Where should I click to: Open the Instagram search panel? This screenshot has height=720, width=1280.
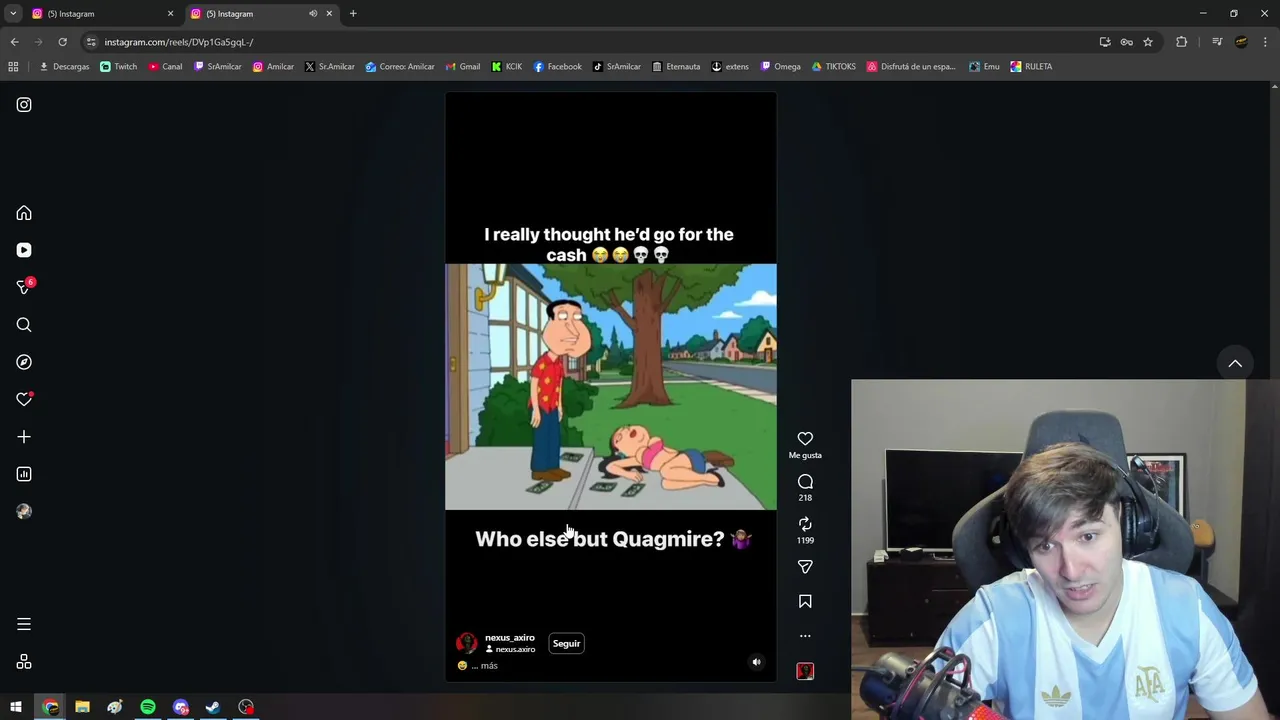point(24,325)
